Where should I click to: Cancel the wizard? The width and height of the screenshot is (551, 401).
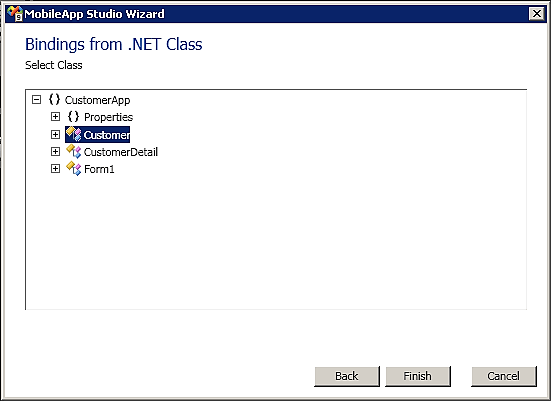pos(504,376)
